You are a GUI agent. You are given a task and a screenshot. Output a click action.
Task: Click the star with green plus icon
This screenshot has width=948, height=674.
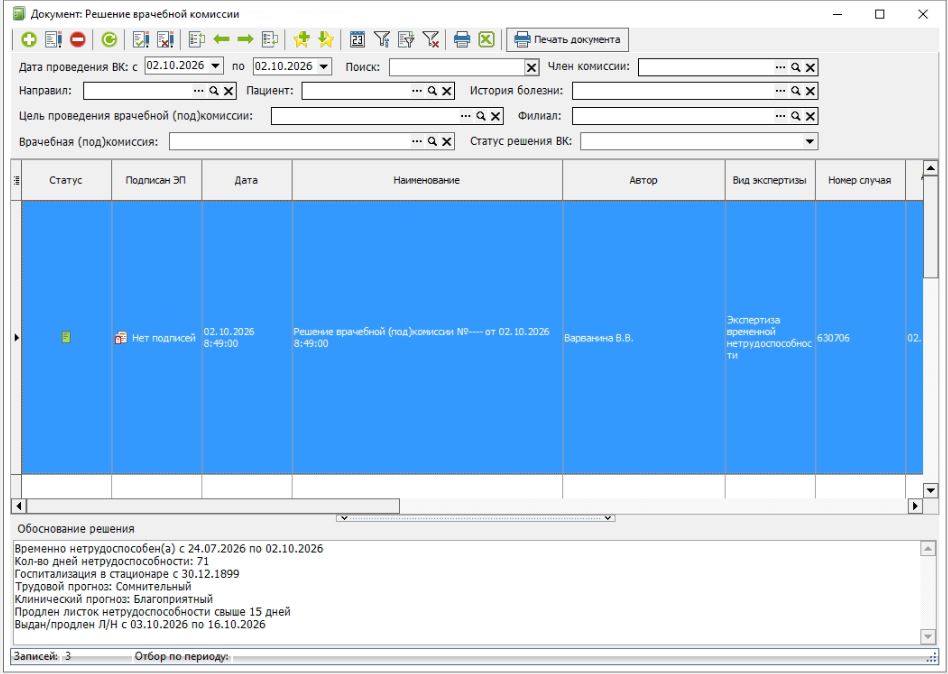[301, 40]
